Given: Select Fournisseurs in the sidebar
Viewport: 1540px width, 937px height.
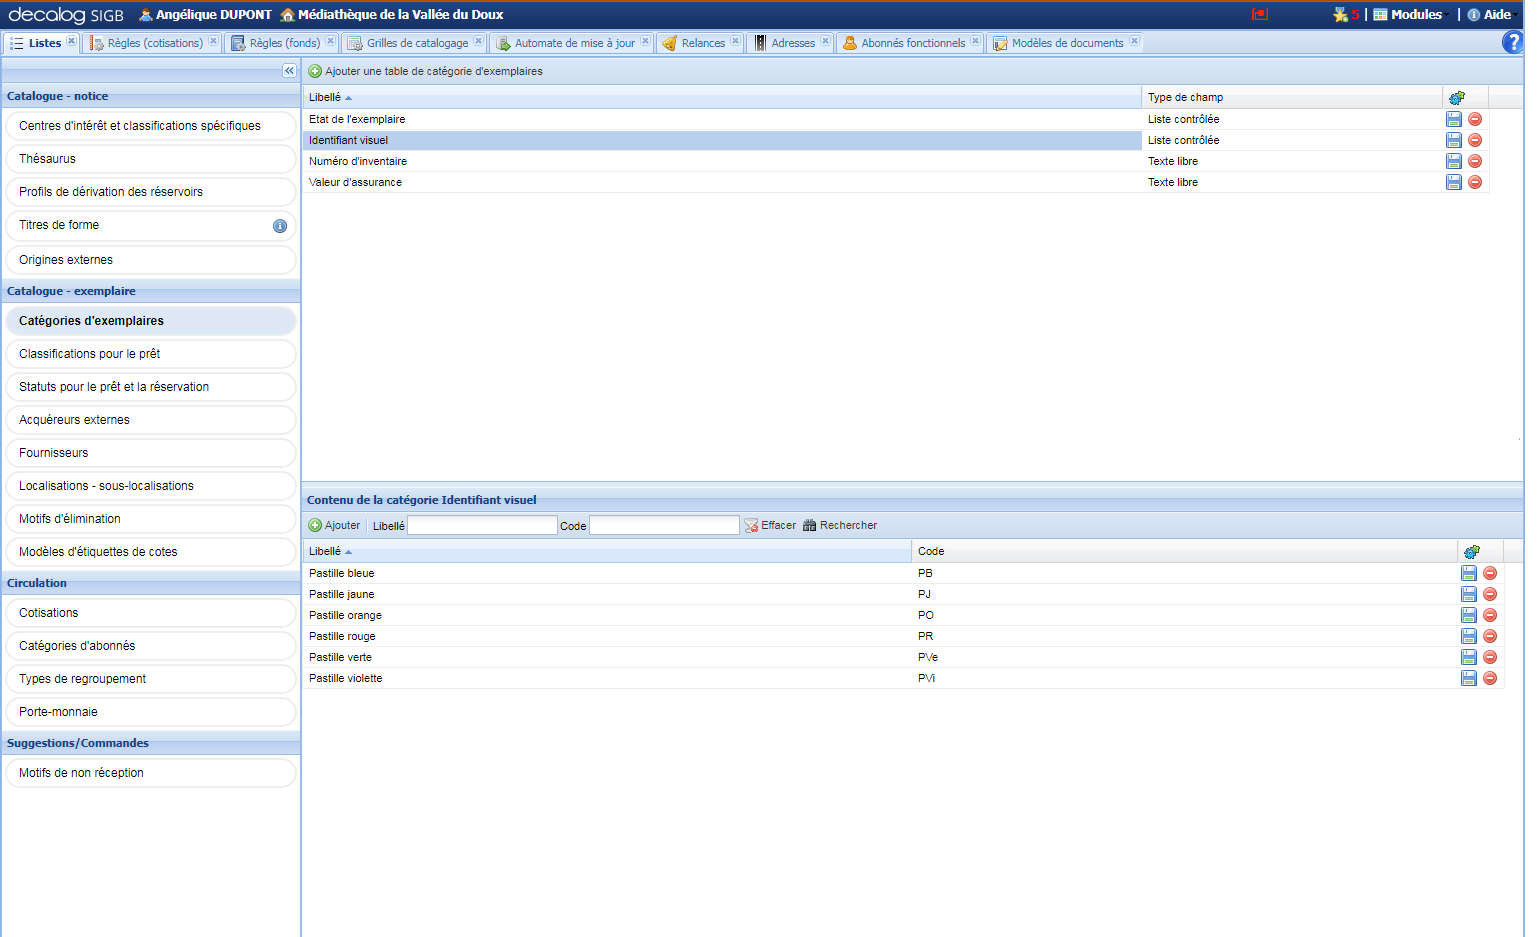Looking at the screenshot, I should pos(150,452).
